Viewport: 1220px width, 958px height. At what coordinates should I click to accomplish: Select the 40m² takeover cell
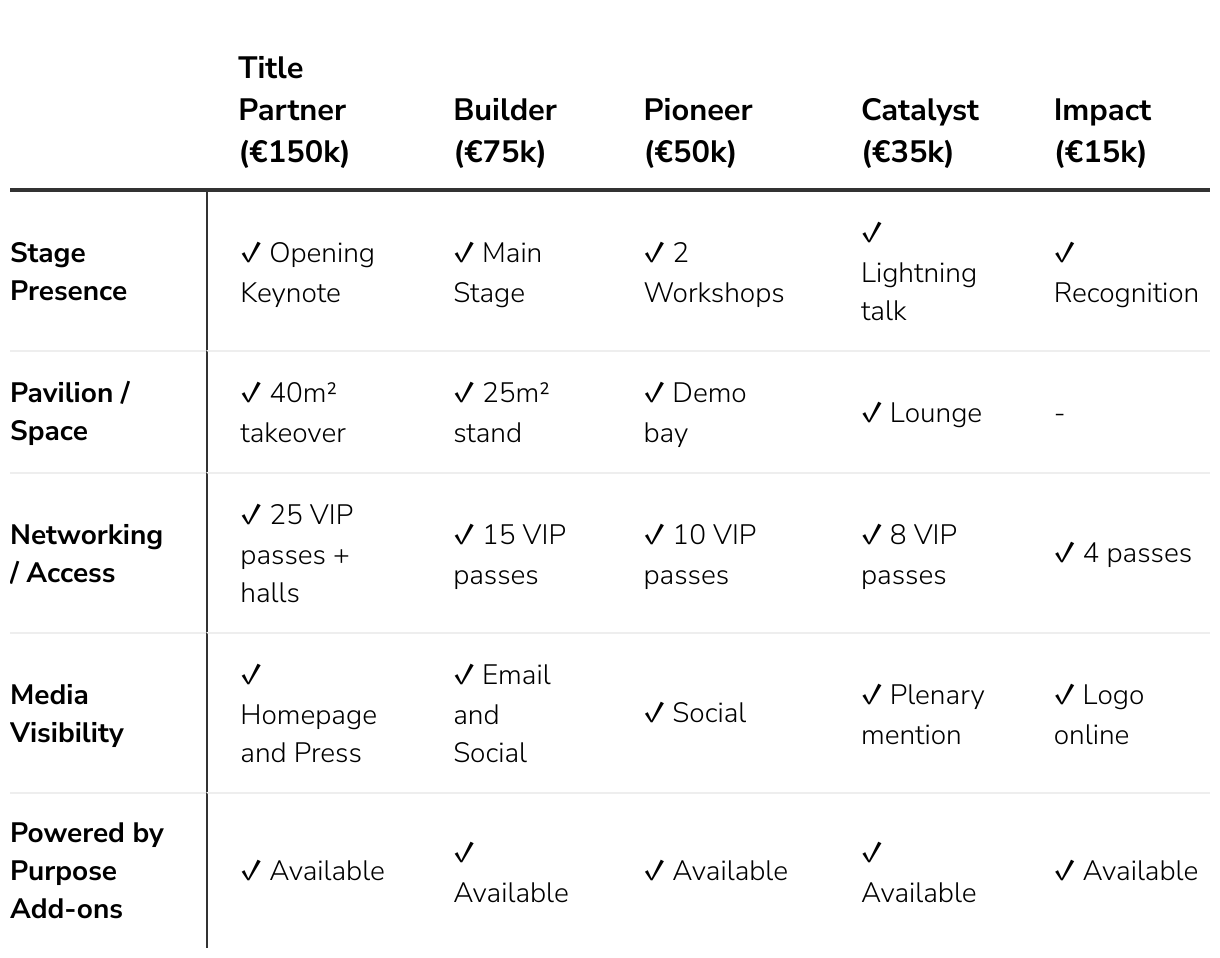293,412
